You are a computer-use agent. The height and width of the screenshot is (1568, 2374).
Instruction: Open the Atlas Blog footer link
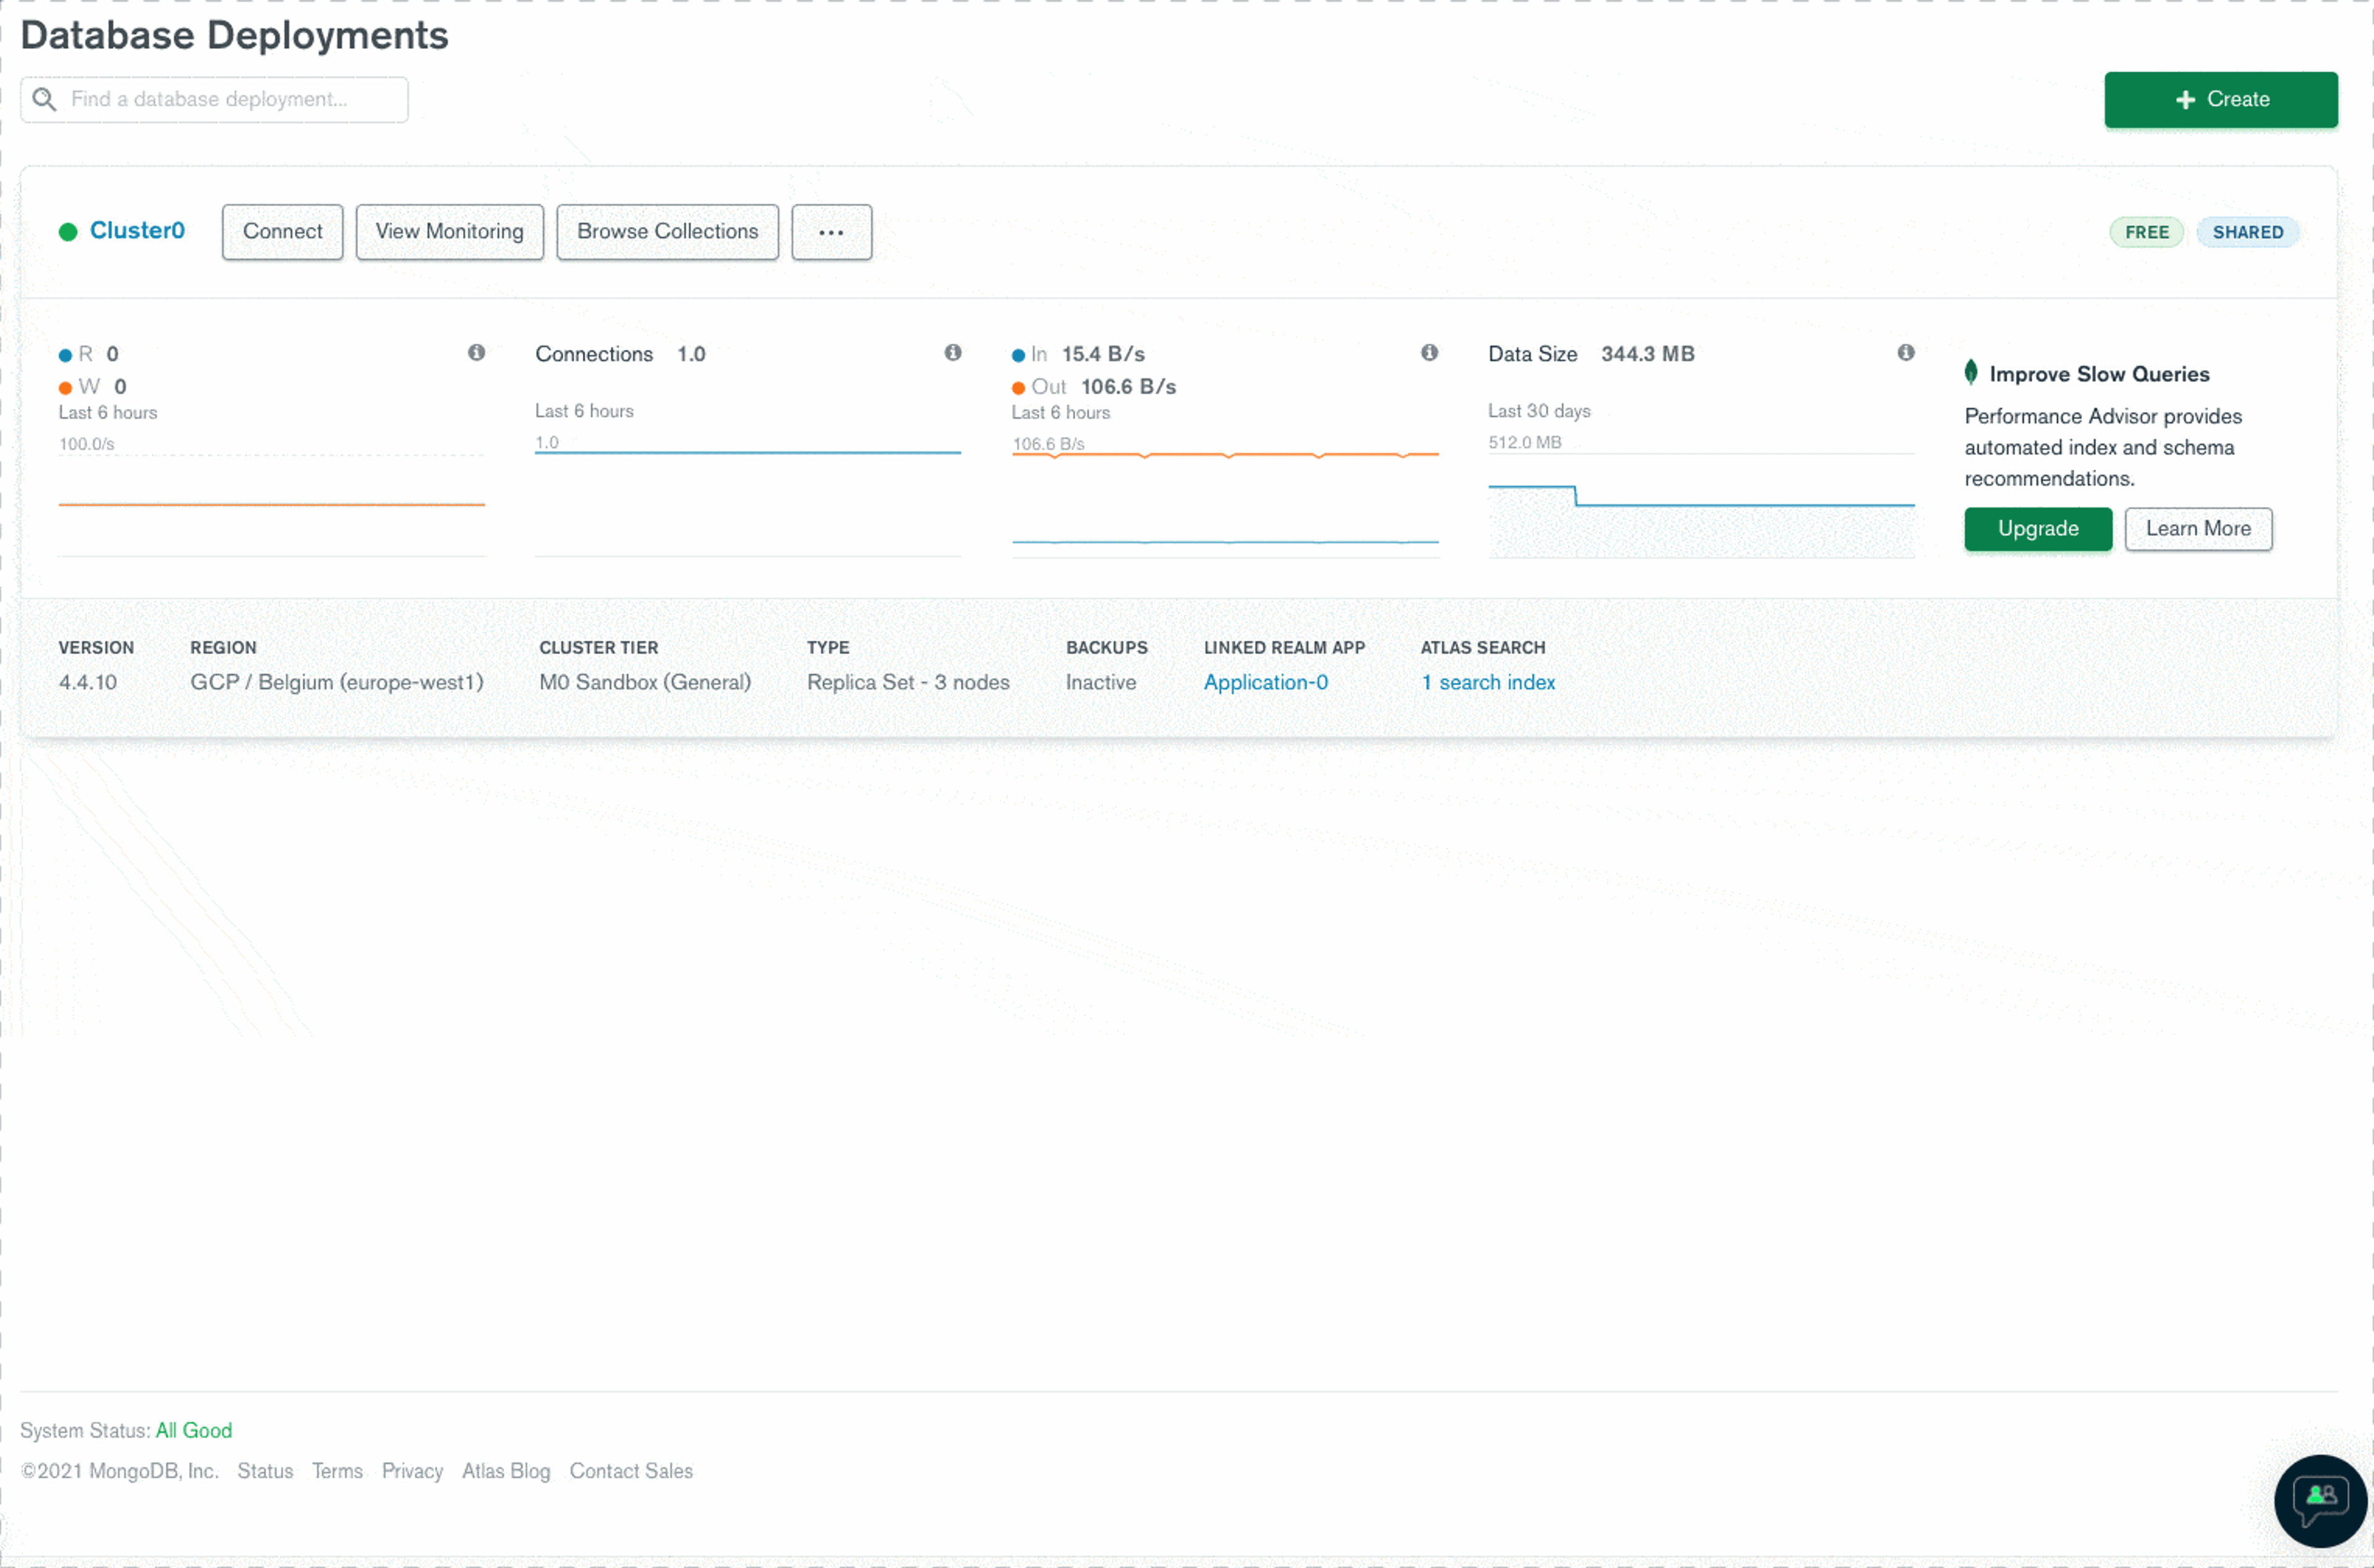[506, 1472]
